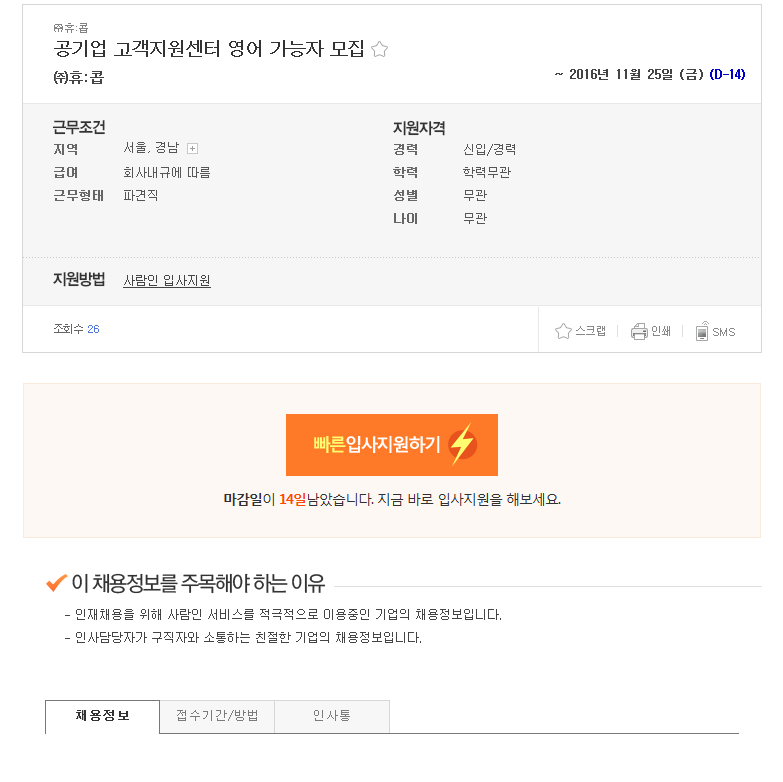783x782 pixels.
Task: Click the lightning bolt icon on apply button
Action: [462, 444]
